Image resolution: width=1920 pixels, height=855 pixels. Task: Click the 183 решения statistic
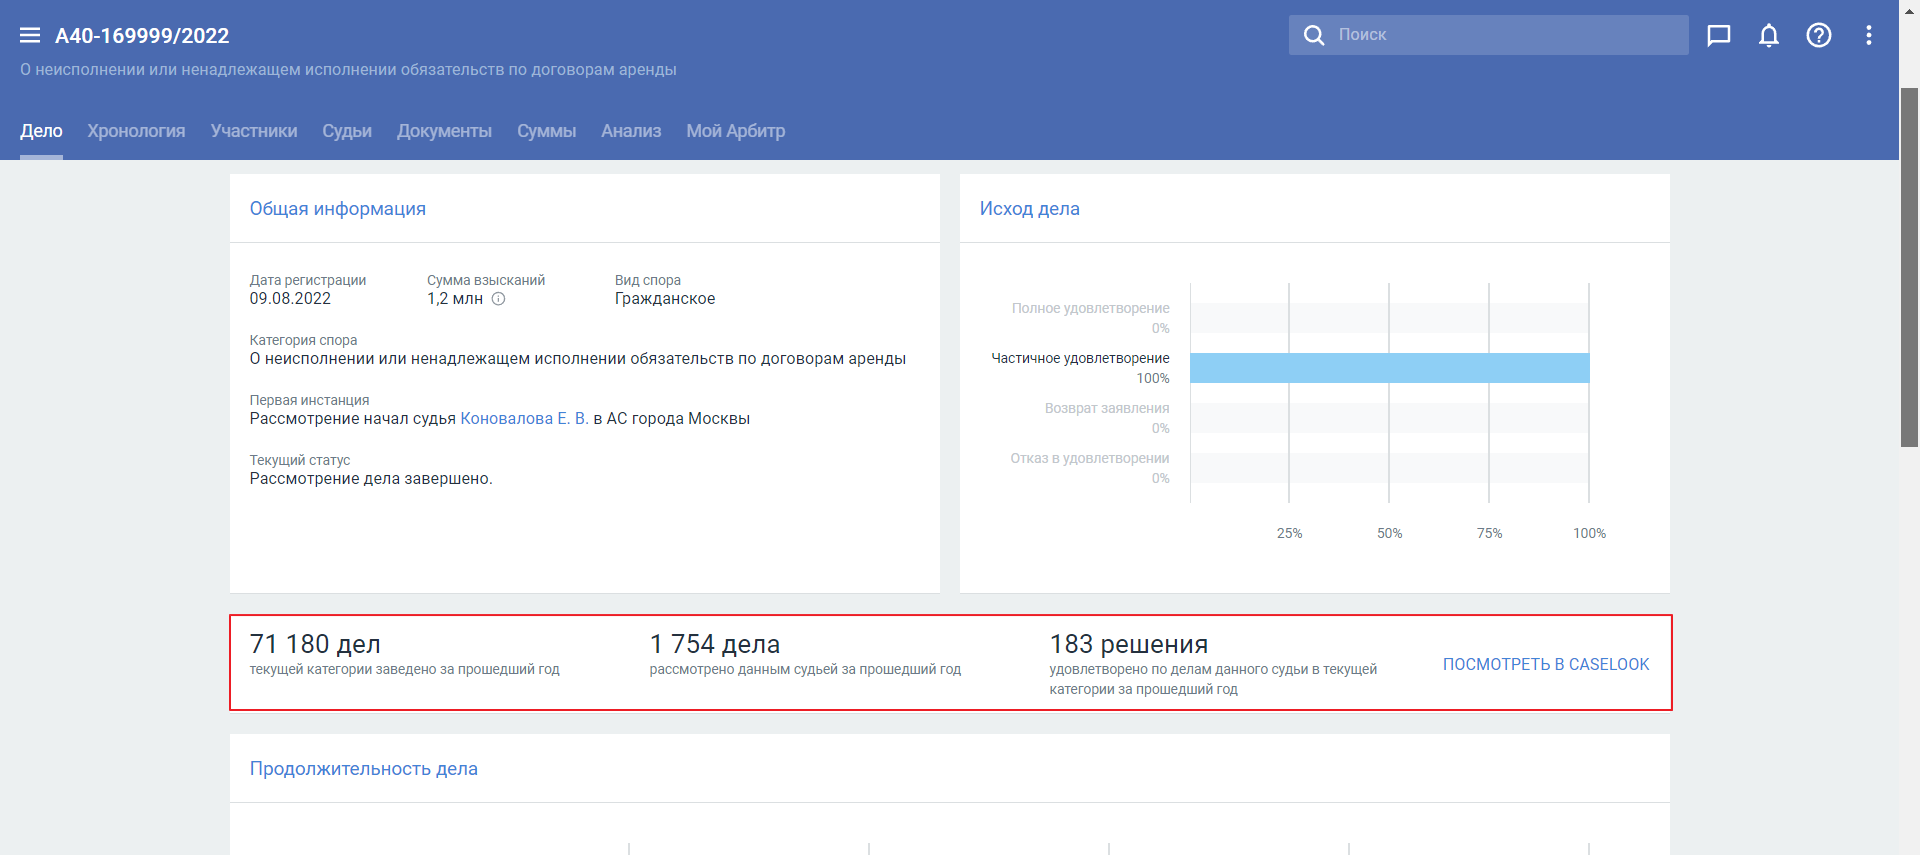(1129, 644)
